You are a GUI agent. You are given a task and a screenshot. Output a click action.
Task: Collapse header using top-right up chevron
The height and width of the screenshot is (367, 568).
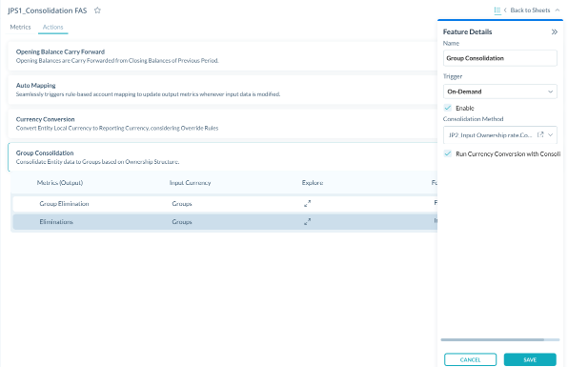pos(557,10)
